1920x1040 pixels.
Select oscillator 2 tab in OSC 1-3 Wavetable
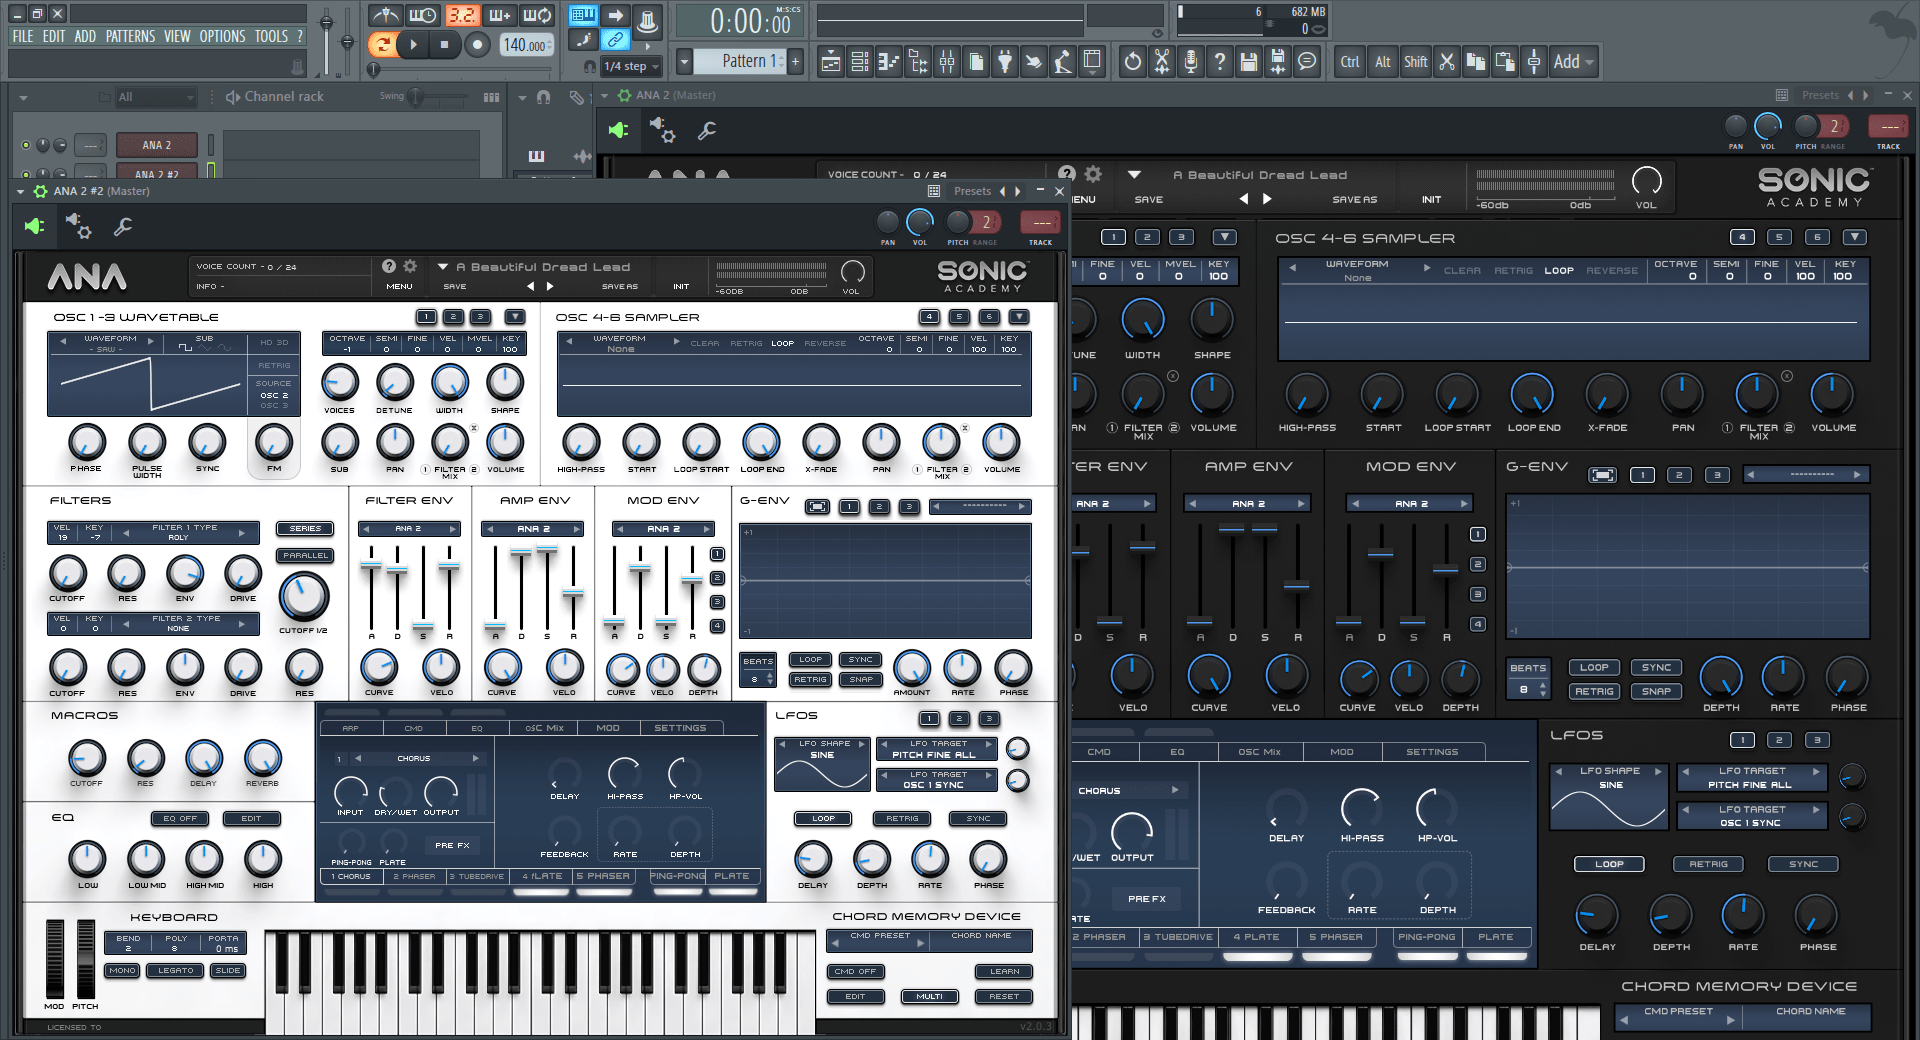[453, 317]
